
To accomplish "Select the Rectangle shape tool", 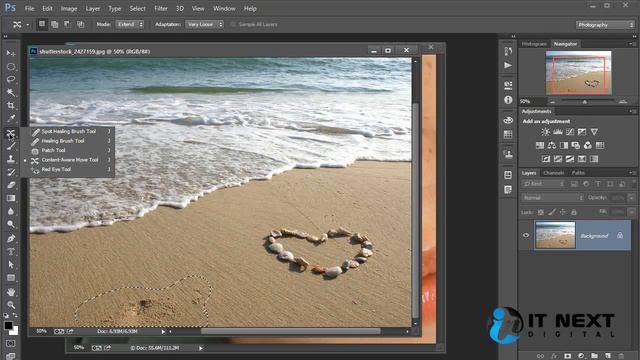I will [x=11, y=278].
